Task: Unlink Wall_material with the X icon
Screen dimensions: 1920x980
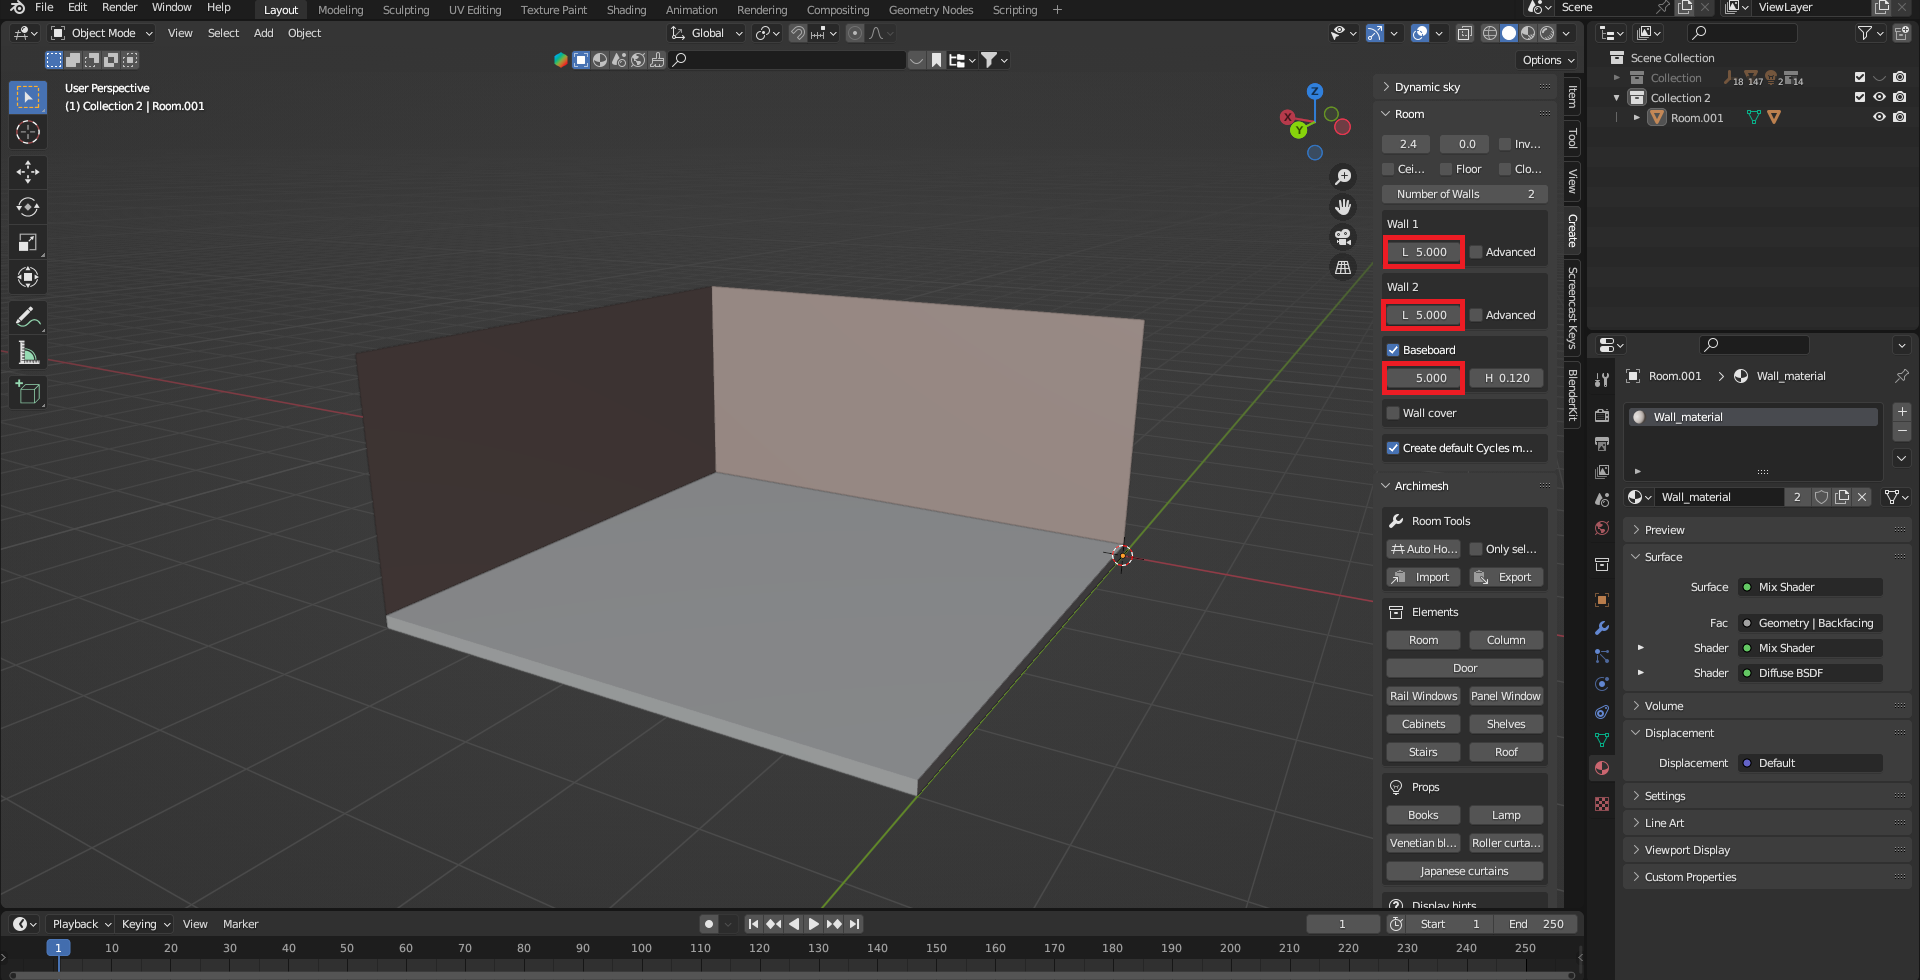Action: coord(1862,497)
